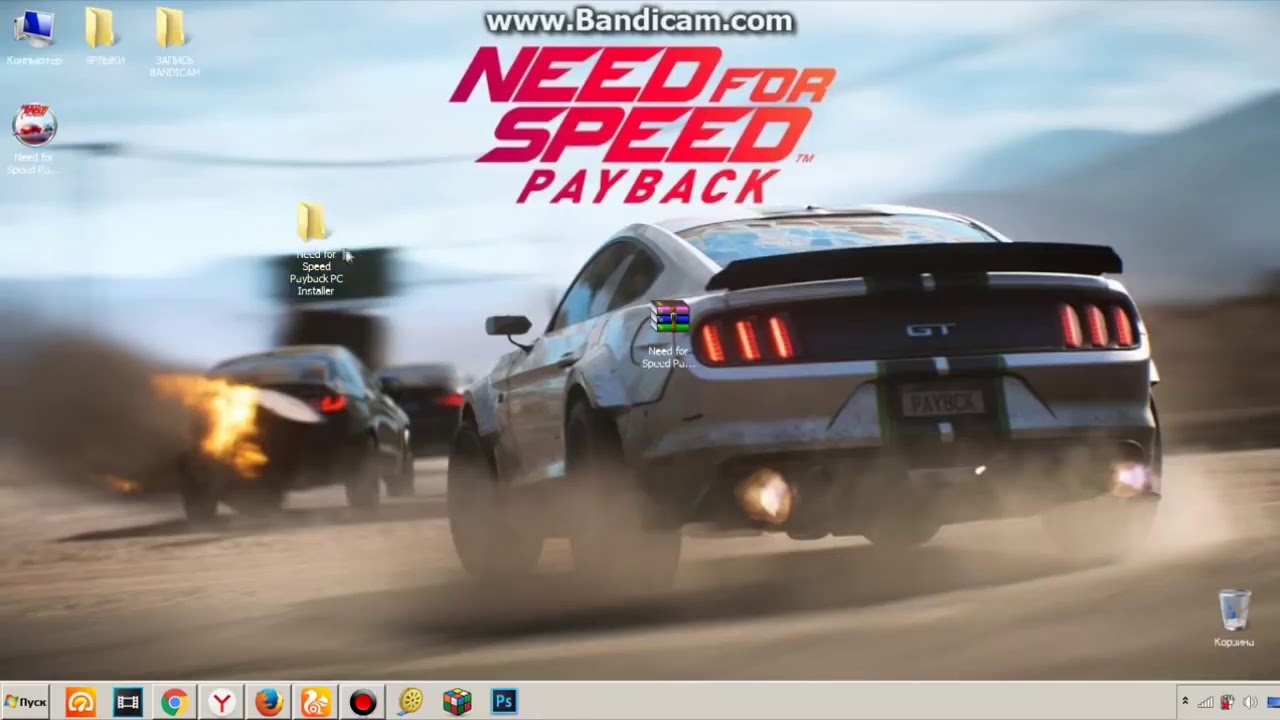Select the Need for Speed Payback PC Installer folder
This screenshot has width=1280, height=720.
click(x=315, y=250)
